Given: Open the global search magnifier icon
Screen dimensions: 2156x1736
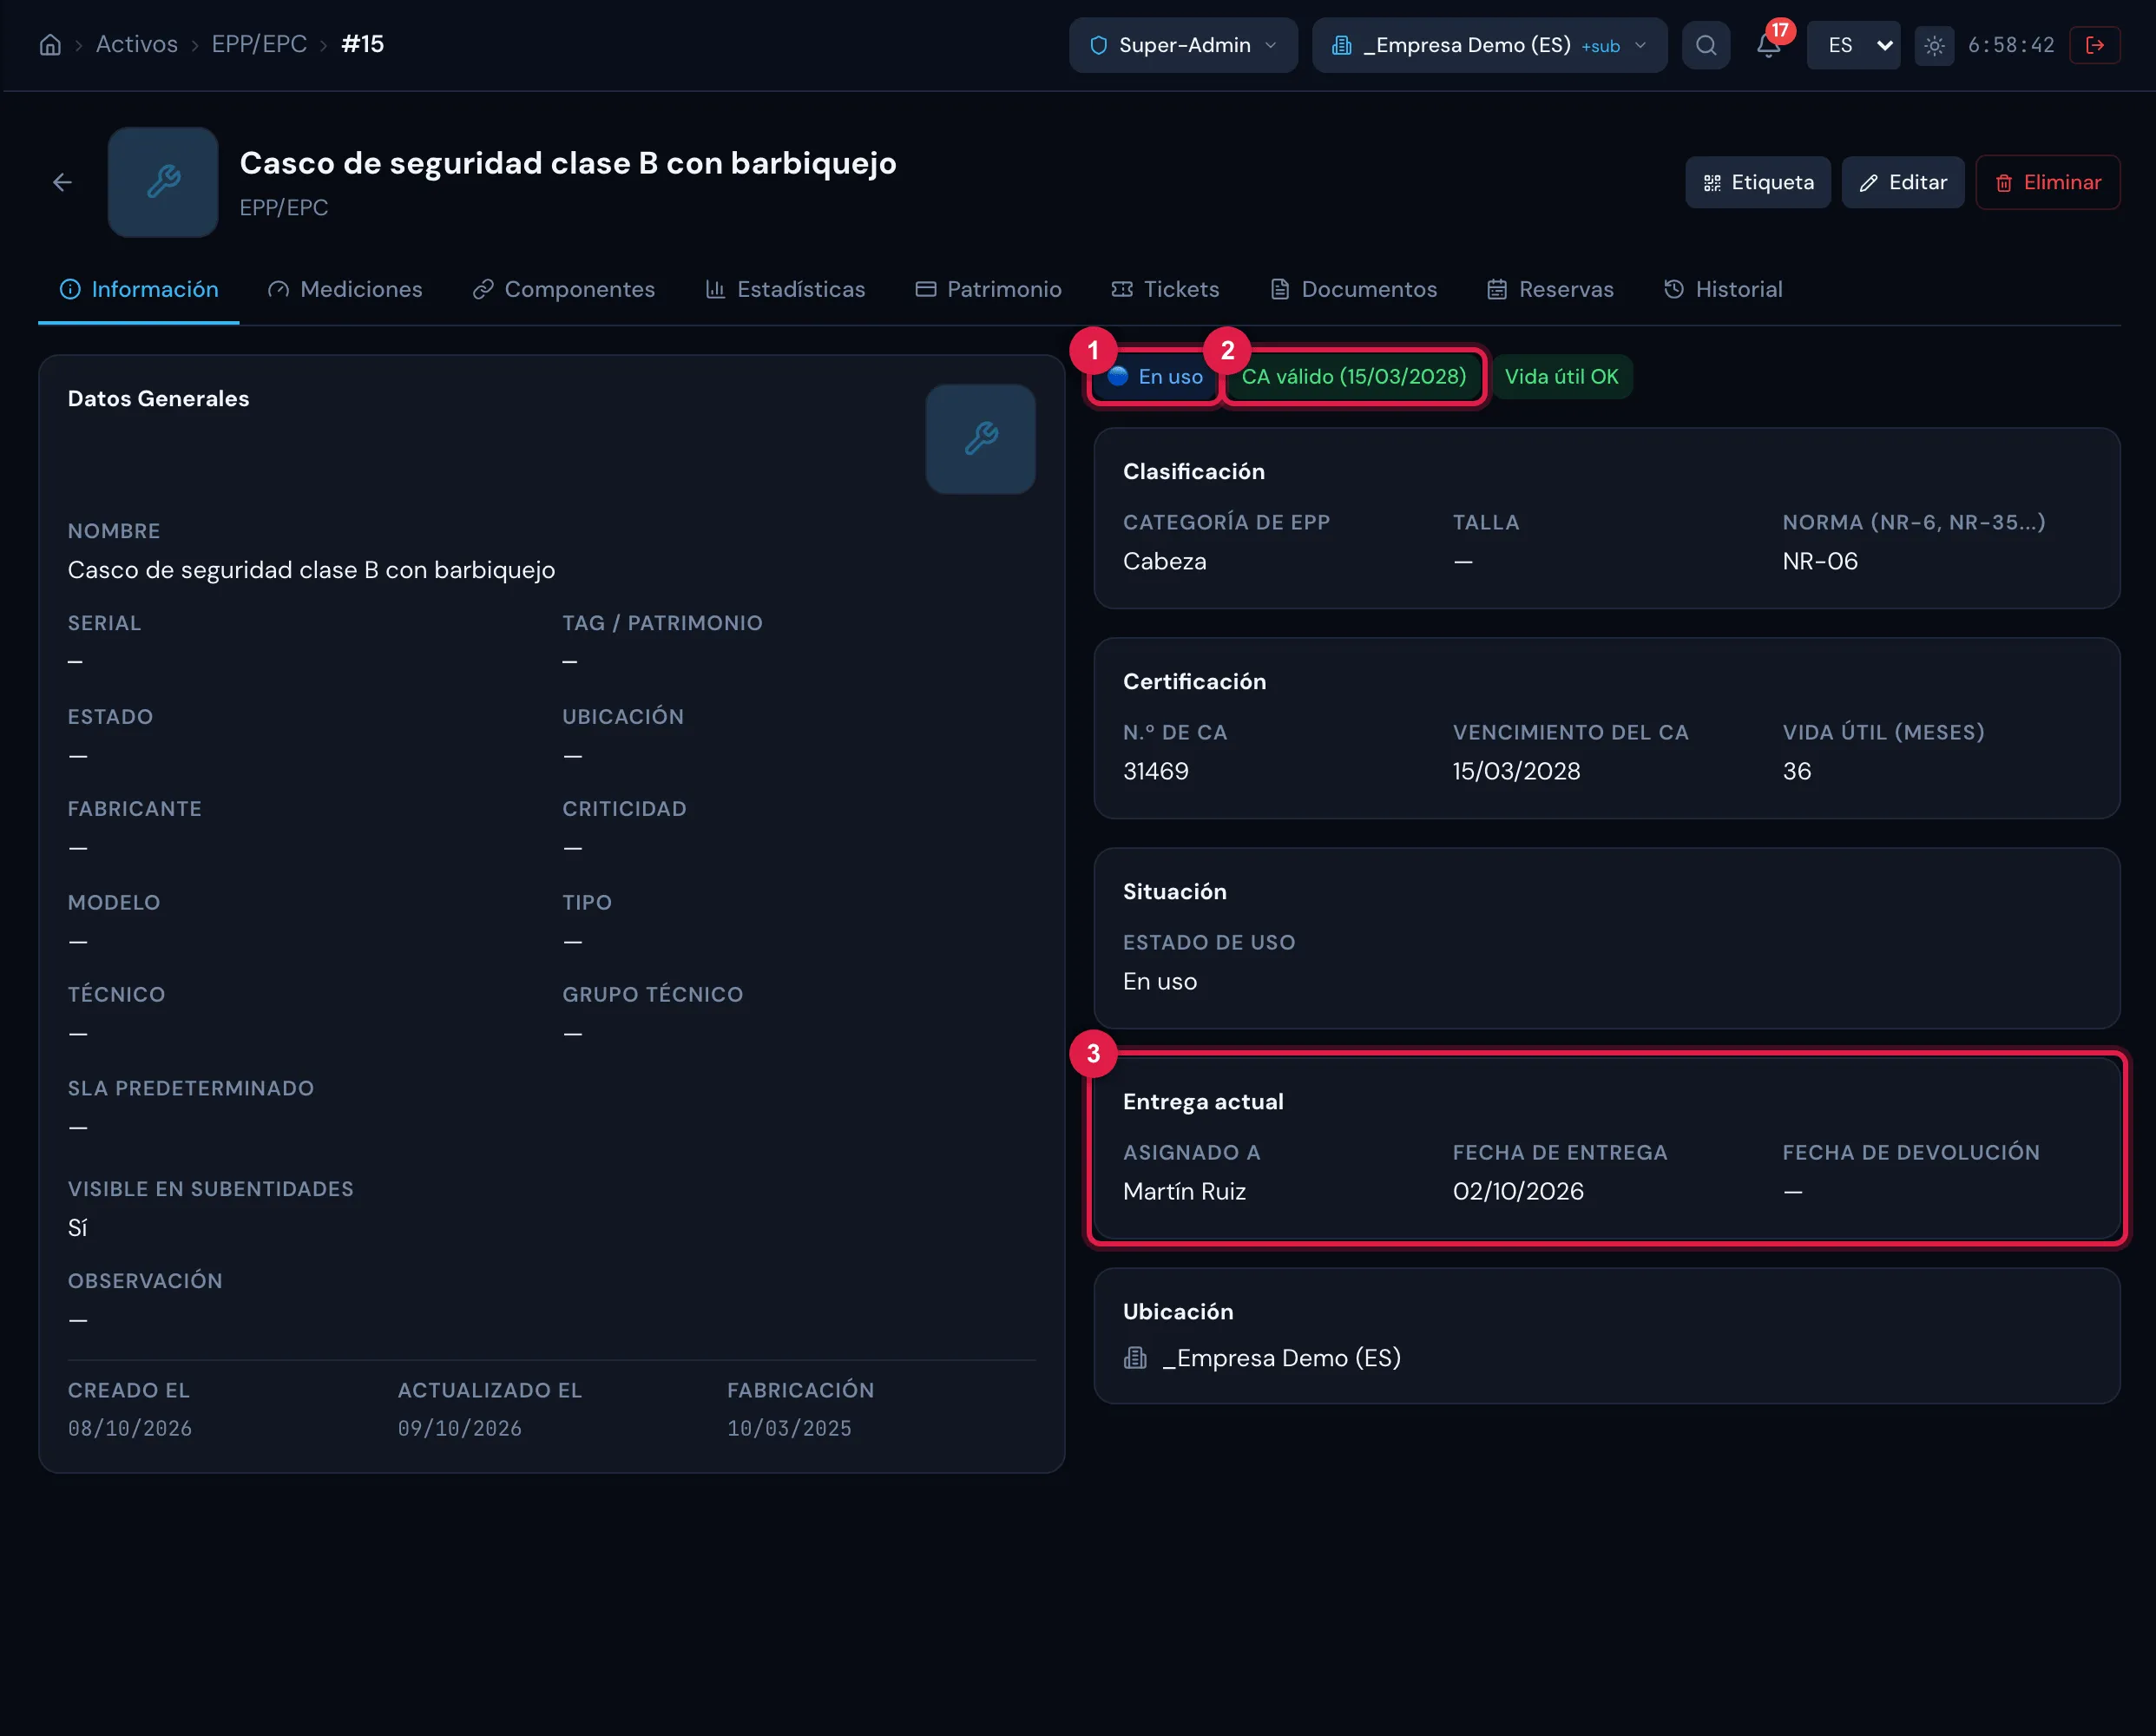Looking at the screenshot, I should point(1706,45).
